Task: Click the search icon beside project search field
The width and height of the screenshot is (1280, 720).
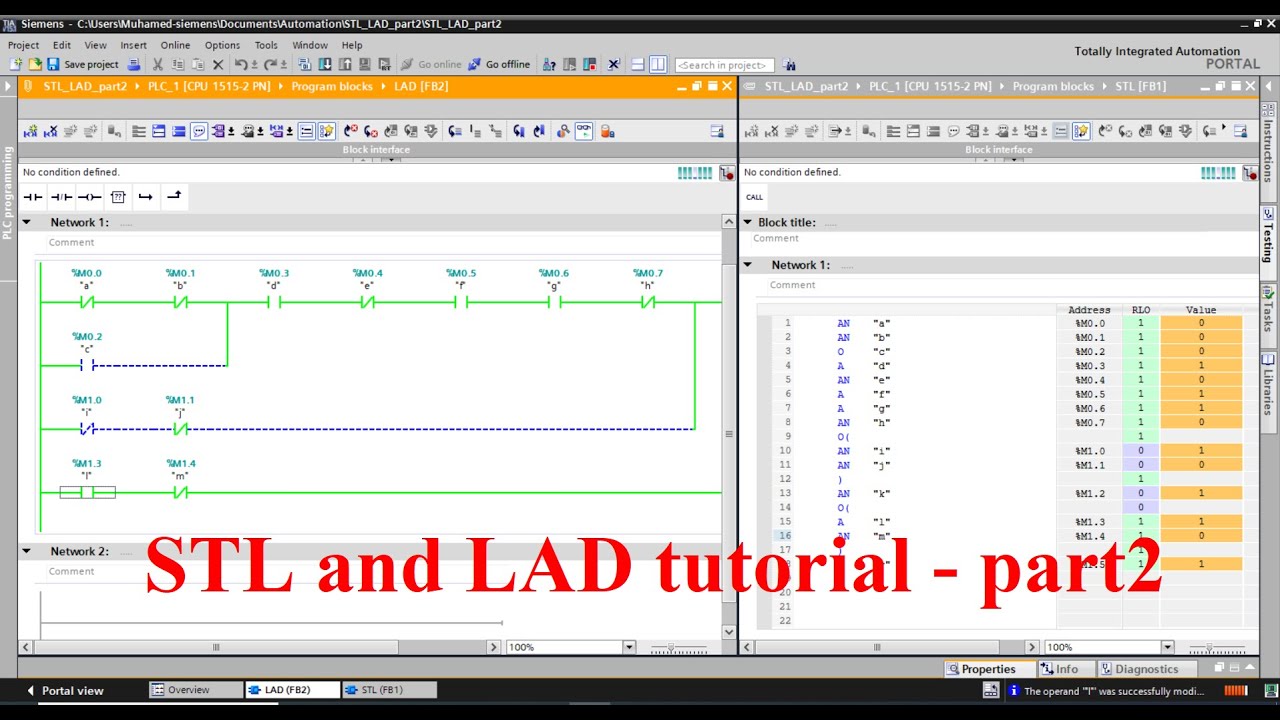Action: [x=789, y=64]
